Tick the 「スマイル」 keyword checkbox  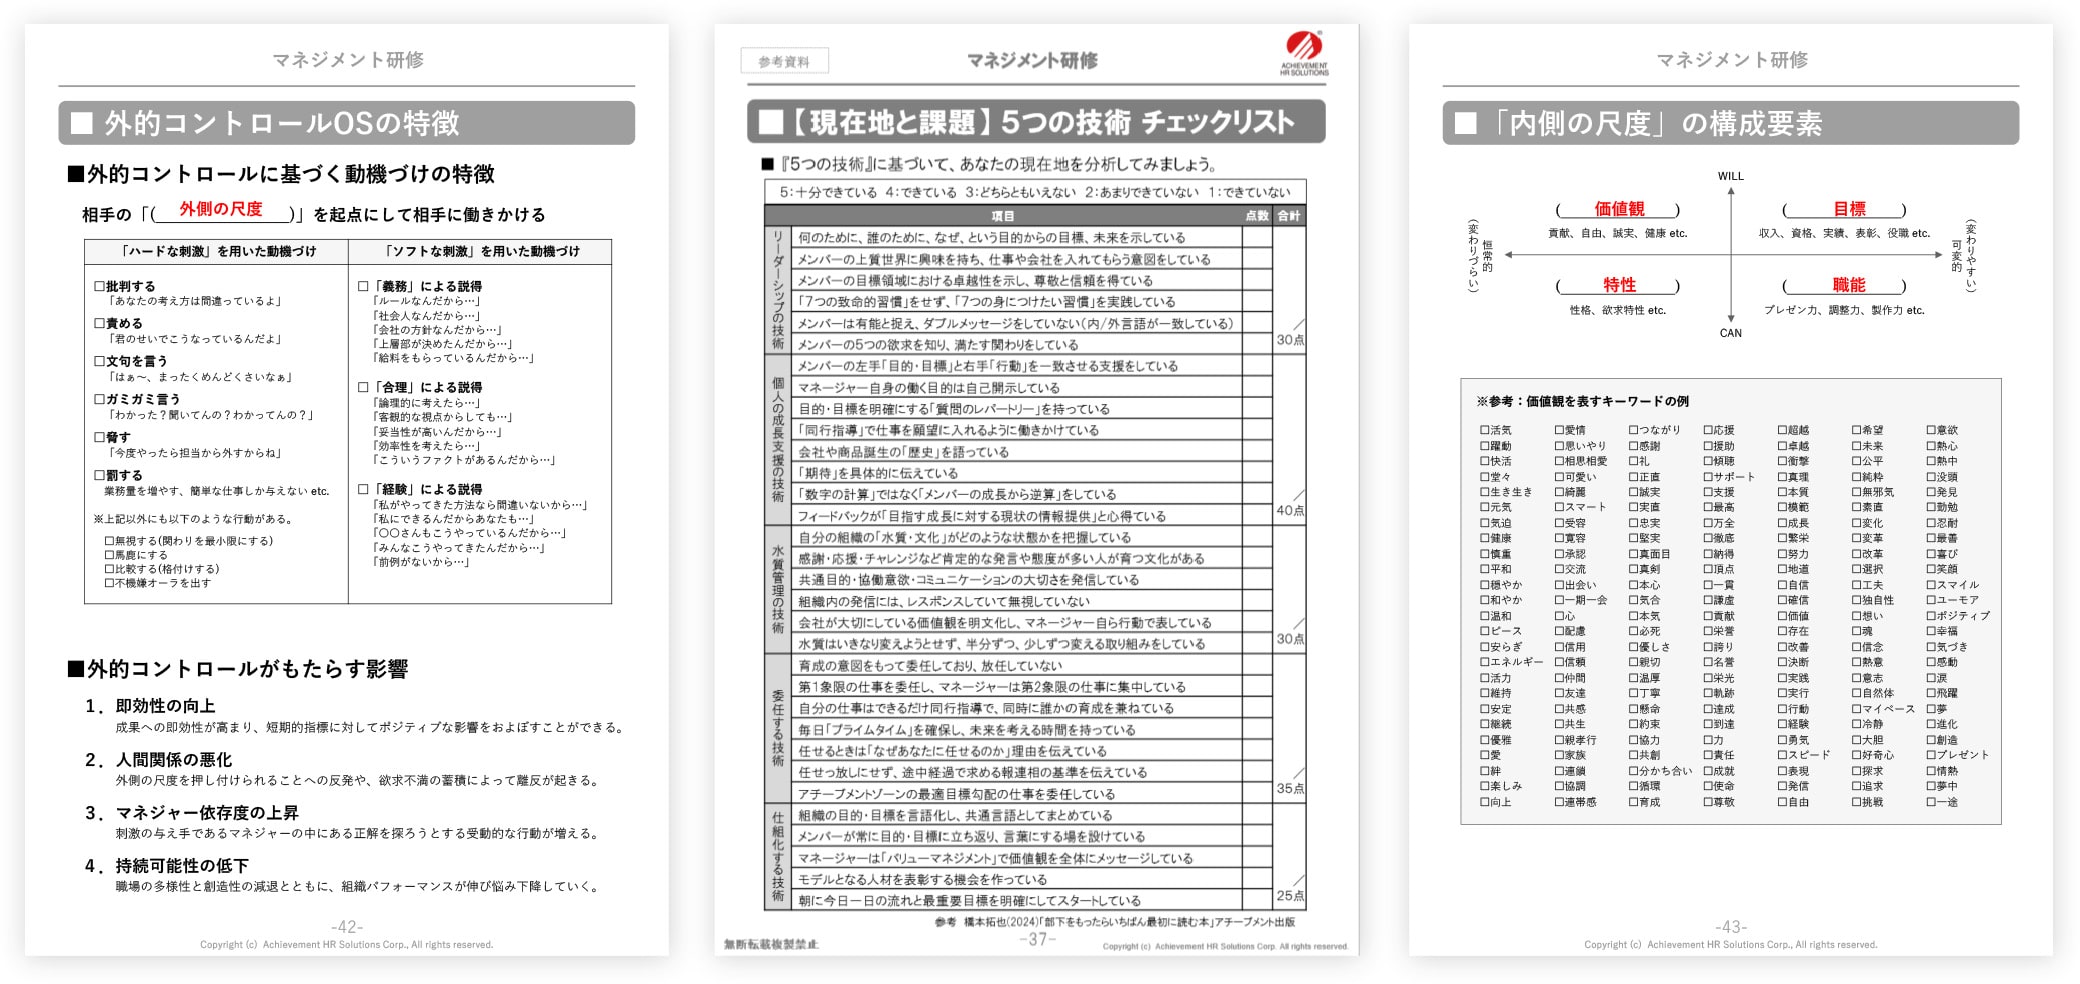coord(1932,585)
